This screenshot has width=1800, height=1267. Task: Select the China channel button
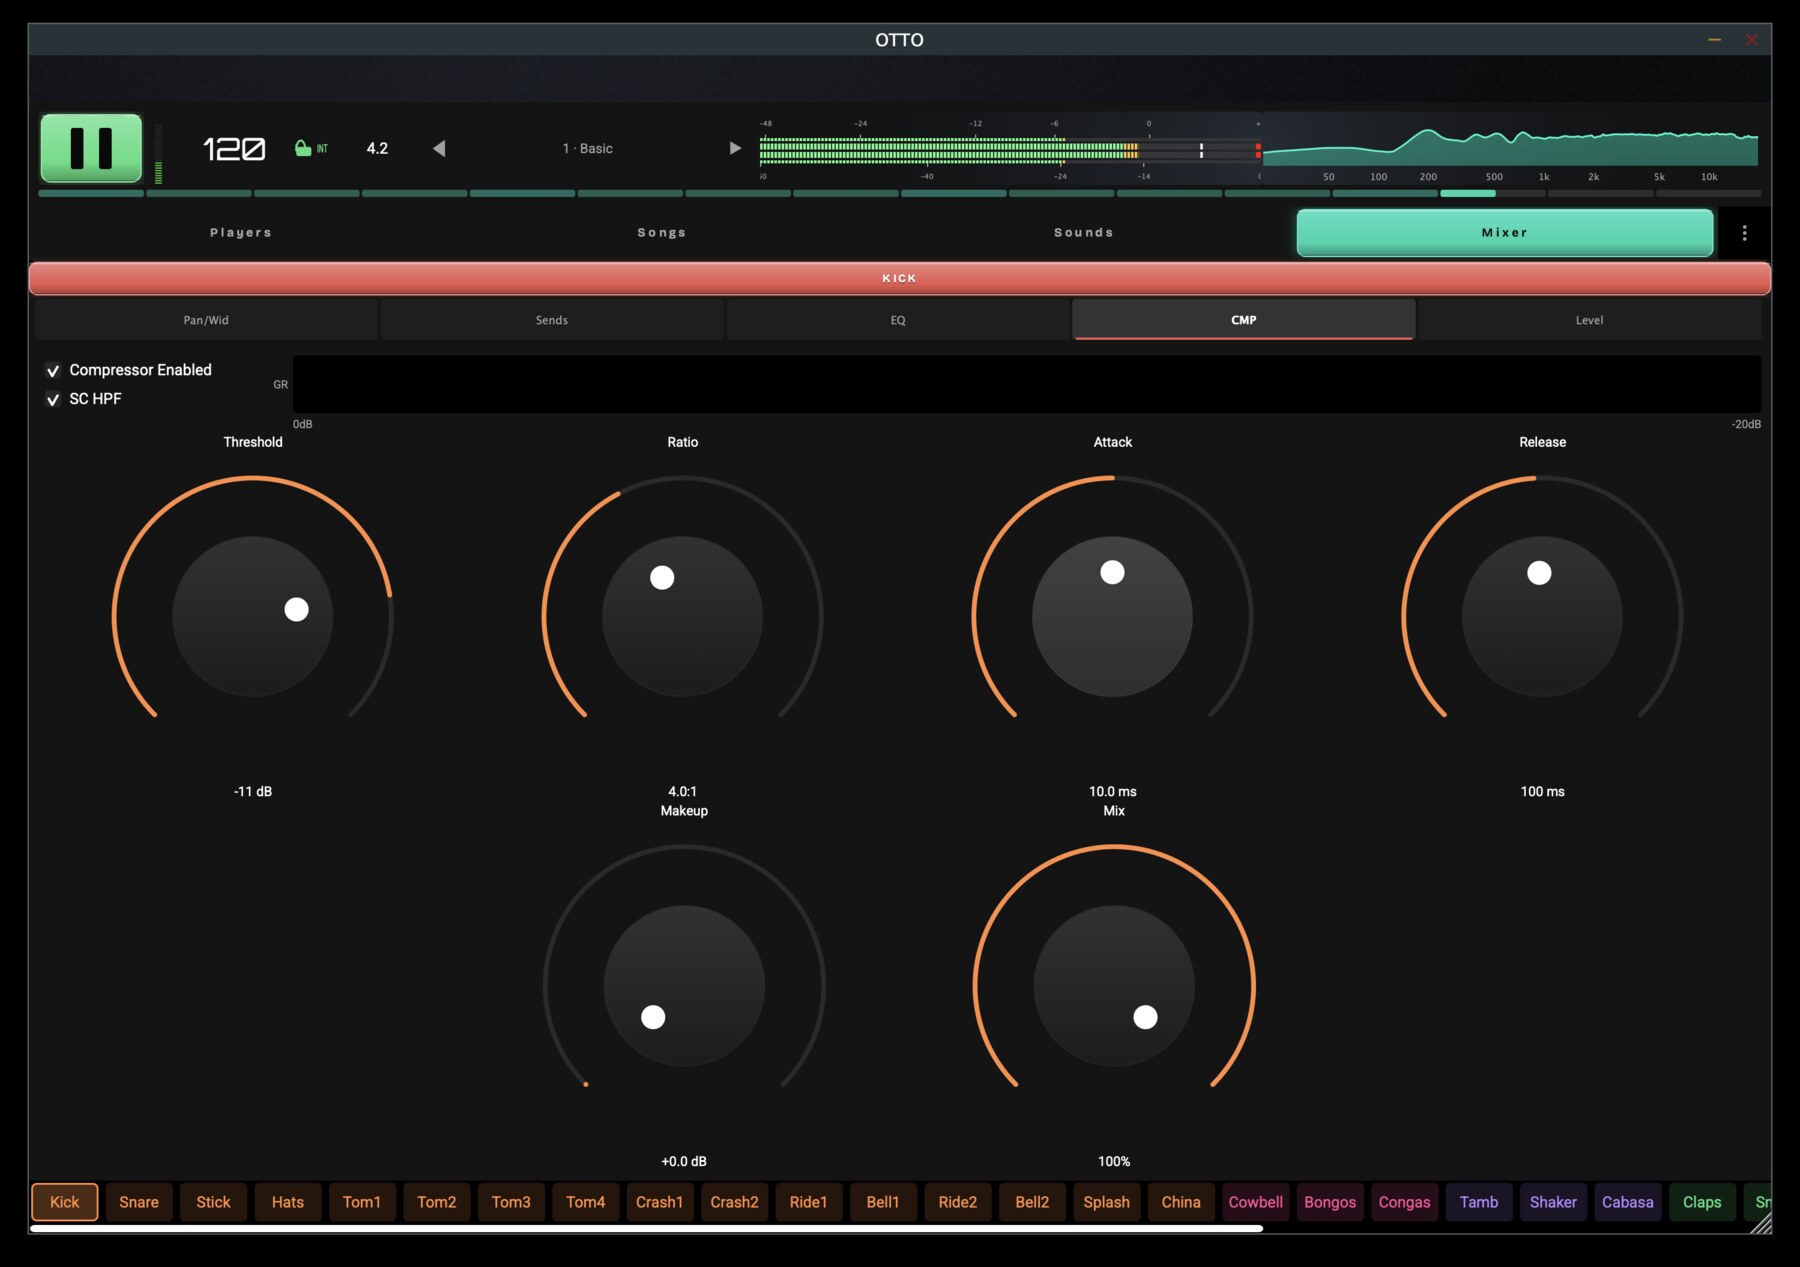pos(1181,1202)
